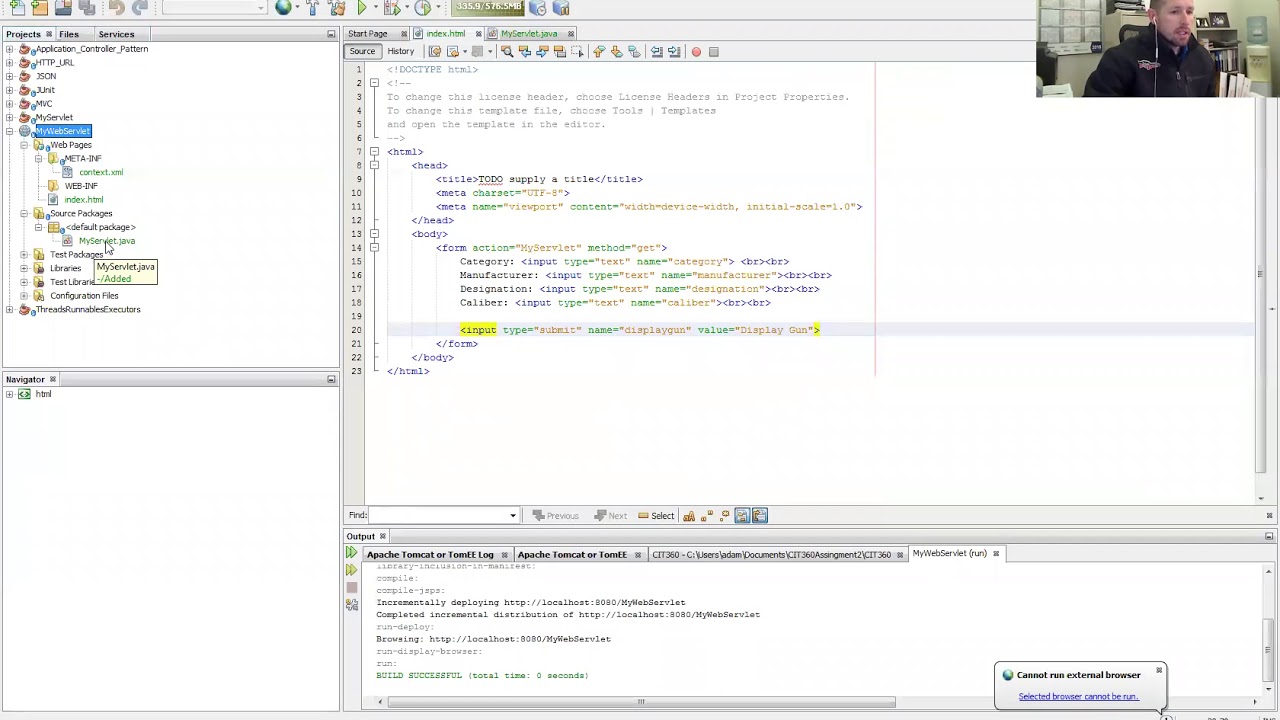The height and width of the screenshot is (720, 1280).
Task: Click Previous Bookmark editor icon
Action: pyautogui.click(x=599, y=52)
